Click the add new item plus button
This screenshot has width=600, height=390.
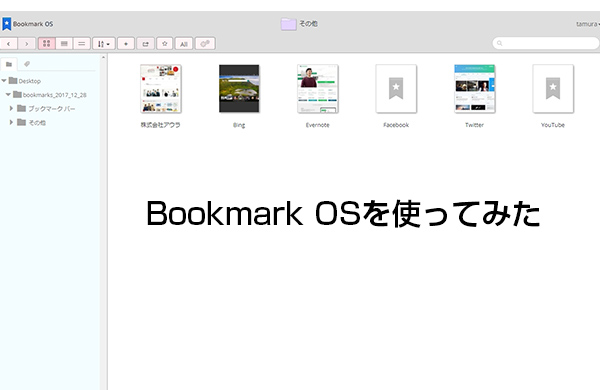click(x=126, y=44)
